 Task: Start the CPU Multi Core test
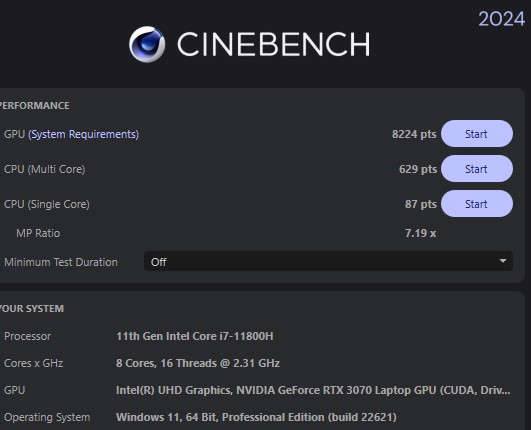pyautogui.click(x=476, y=169)
